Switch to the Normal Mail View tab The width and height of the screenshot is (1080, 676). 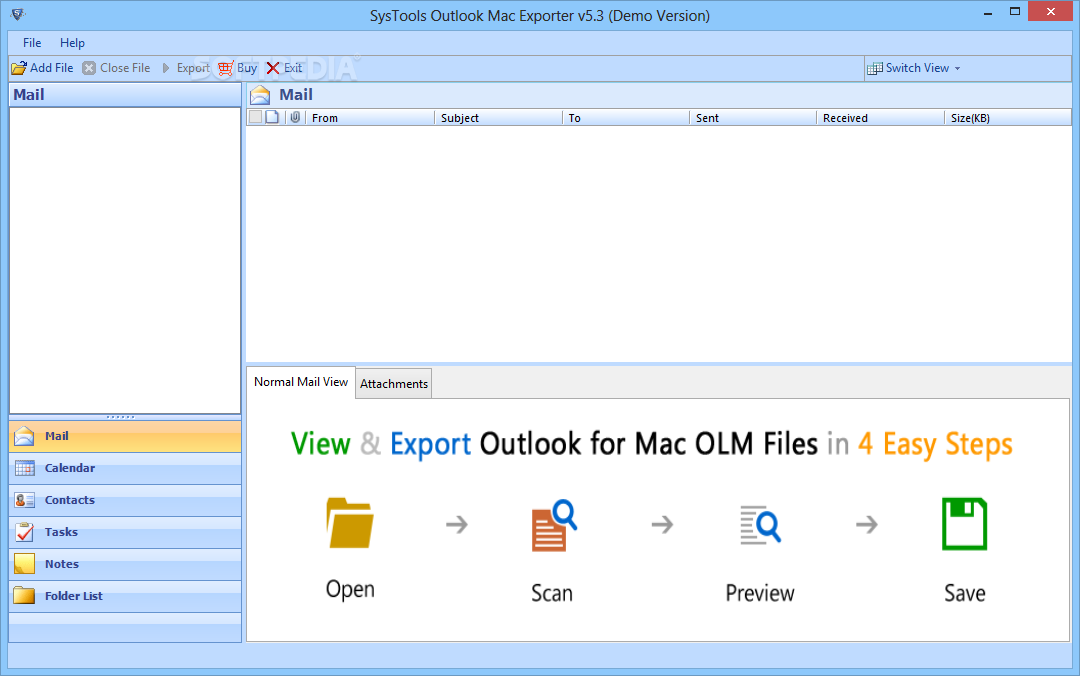pos(301,382)
